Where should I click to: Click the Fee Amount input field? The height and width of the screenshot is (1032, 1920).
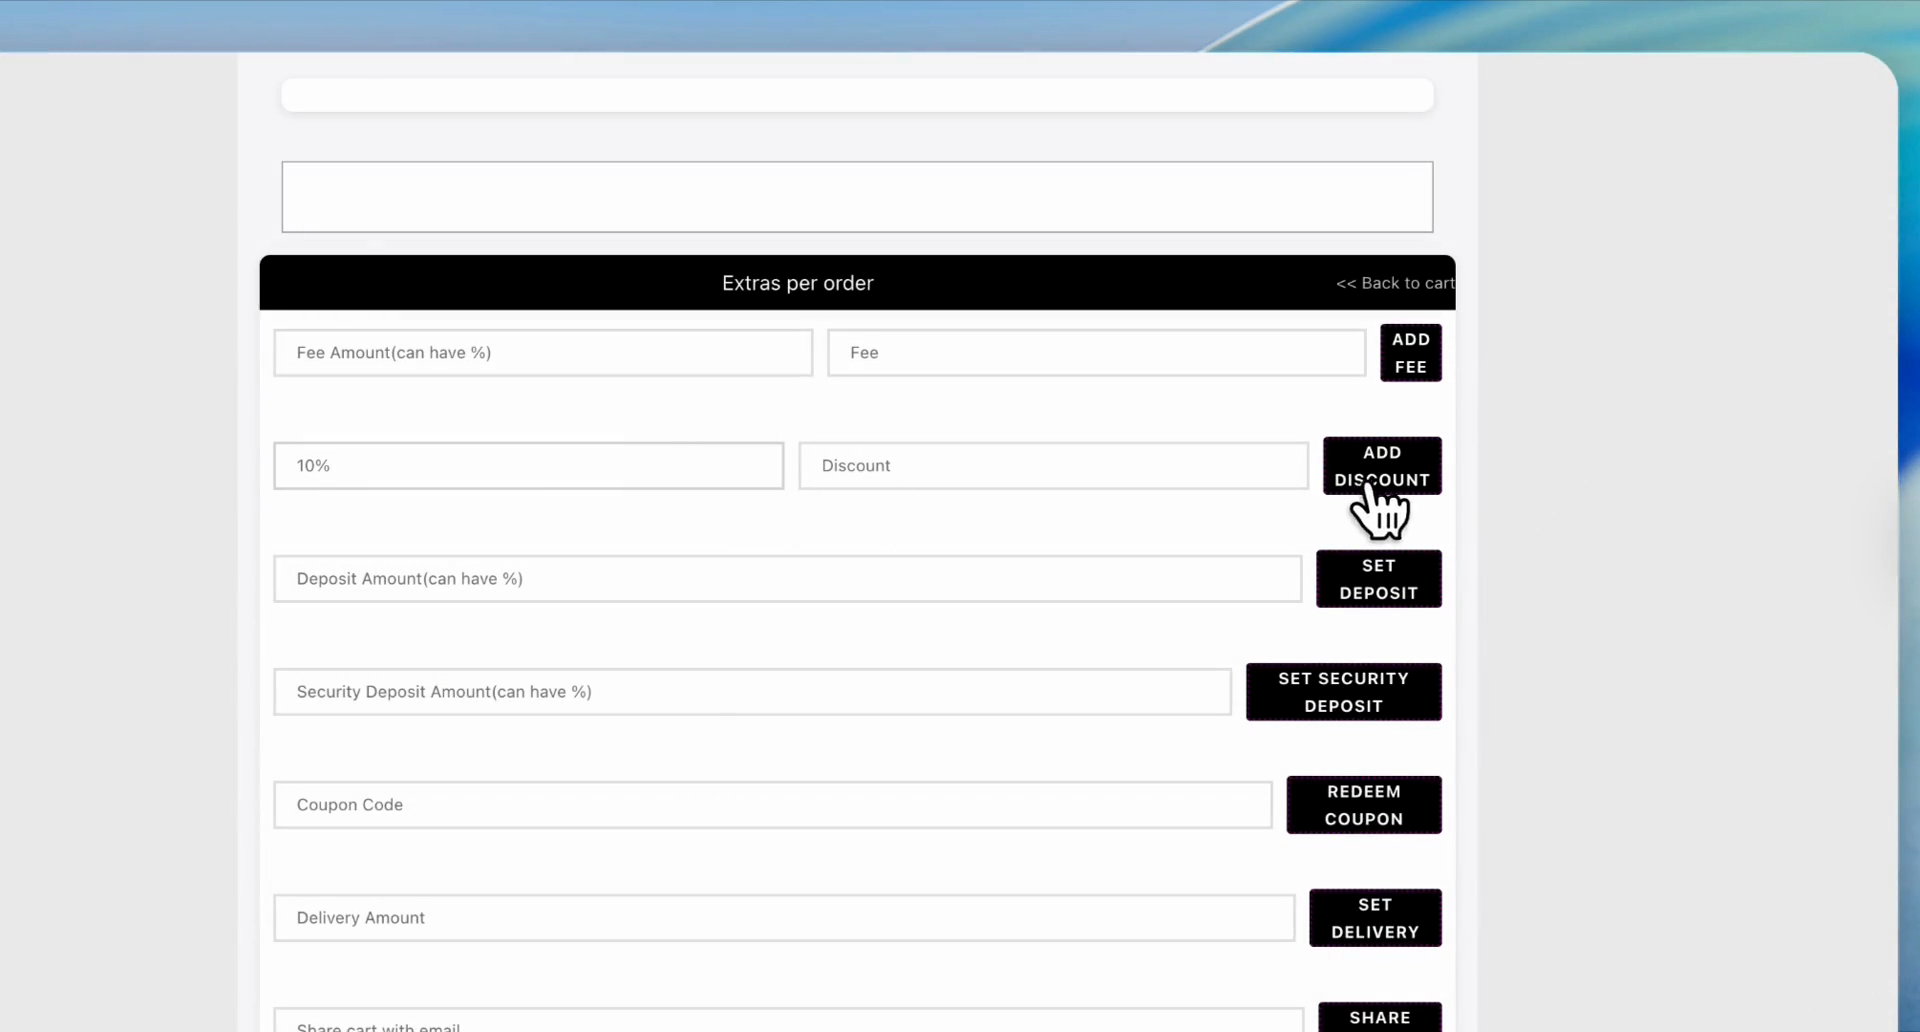[x=543, y=352]
